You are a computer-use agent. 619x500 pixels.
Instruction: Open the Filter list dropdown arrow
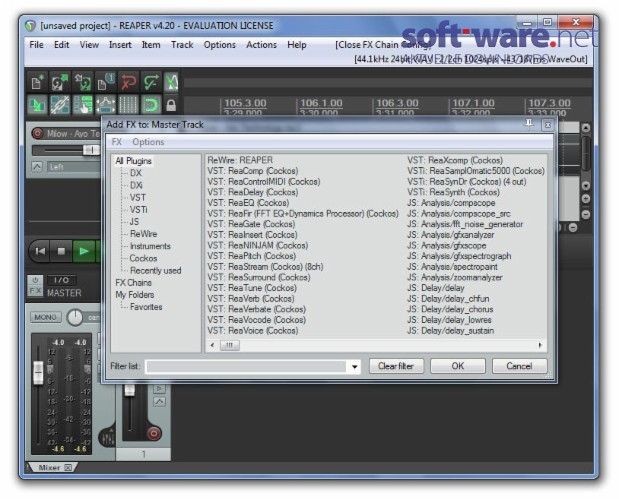point(355,367)
